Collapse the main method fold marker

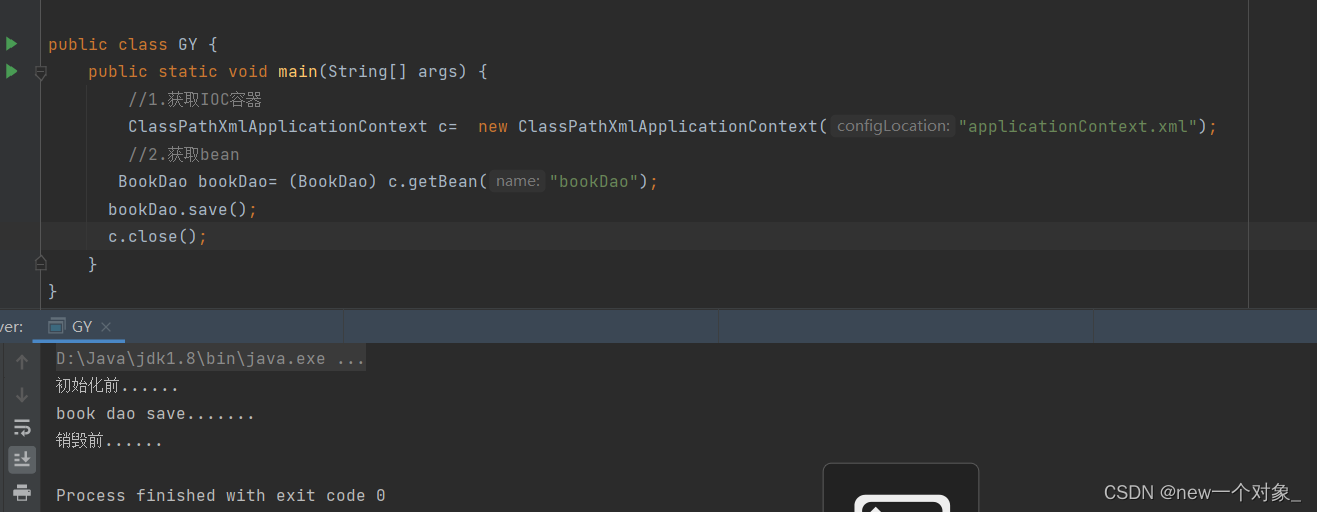point(41,72)
